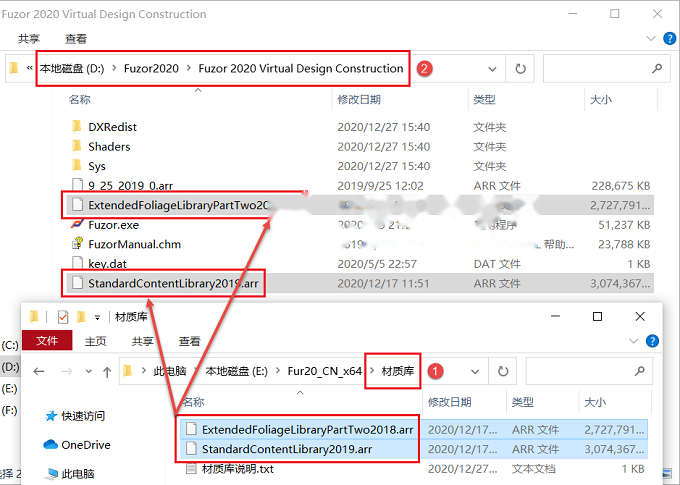
Task: Select the (F:) drive in navigation pane
Action: 10,410
